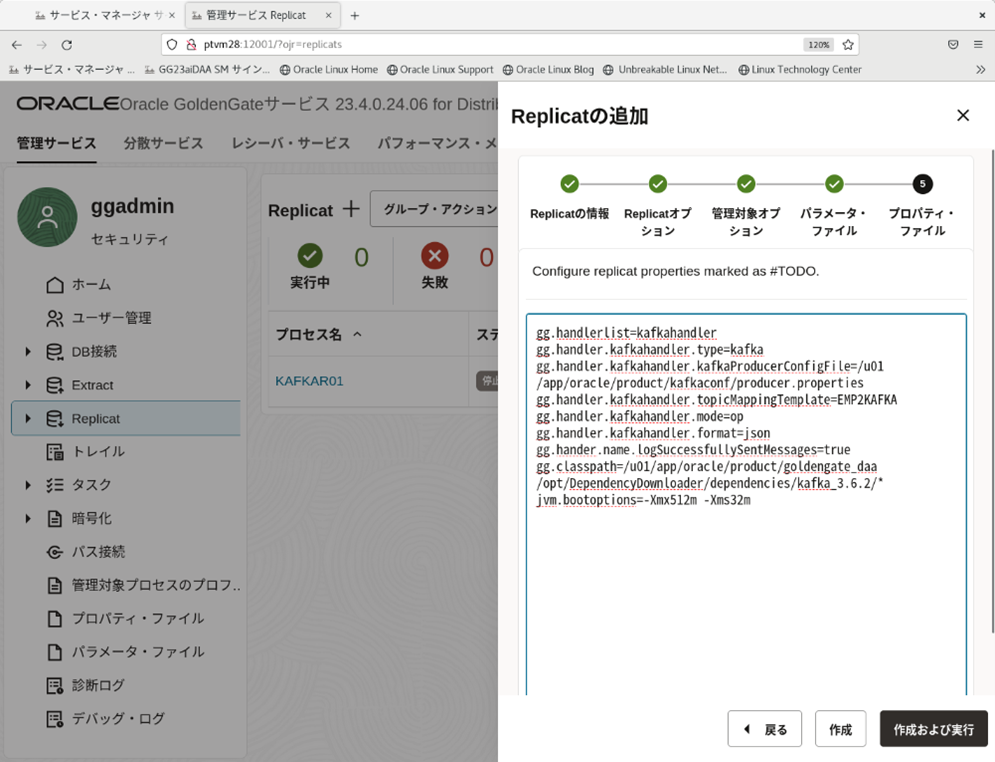Expand the Replicat tree node

tap(28, 419)
